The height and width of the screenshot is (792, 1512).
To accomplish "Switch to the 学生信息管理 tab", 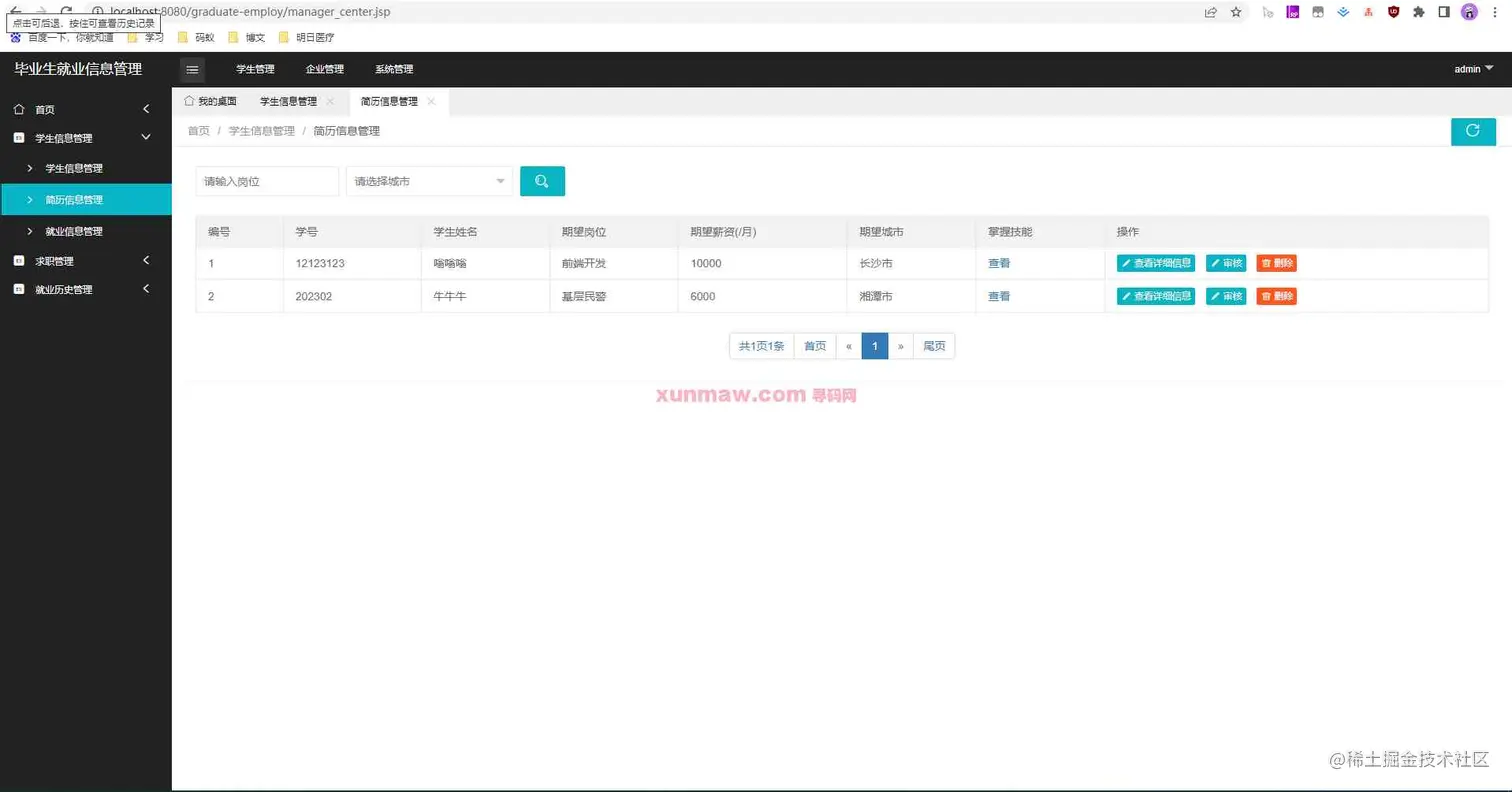I will click(288, 101).
